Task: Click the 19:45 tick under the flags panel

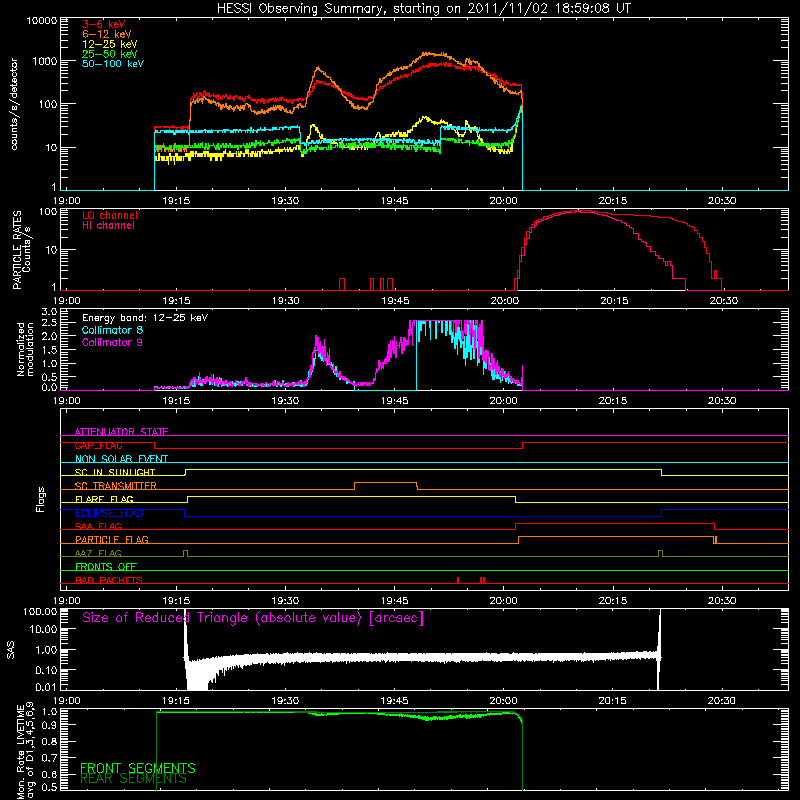Action: 394,601
